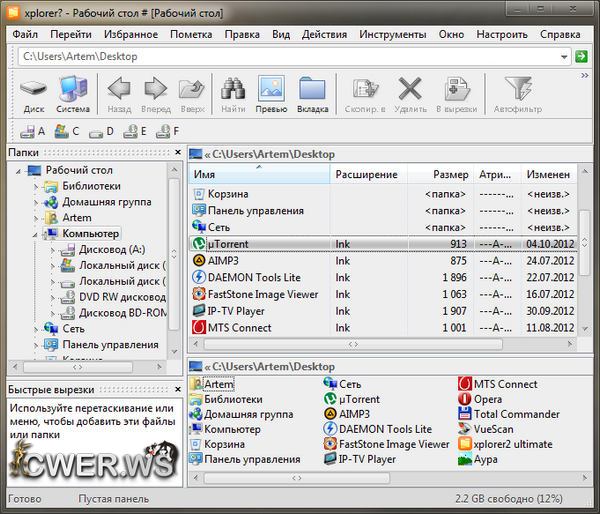This screenshot has width=600, height=514.
Task: Expand the Библиотеки tree node
Action: tap(39, 186)
